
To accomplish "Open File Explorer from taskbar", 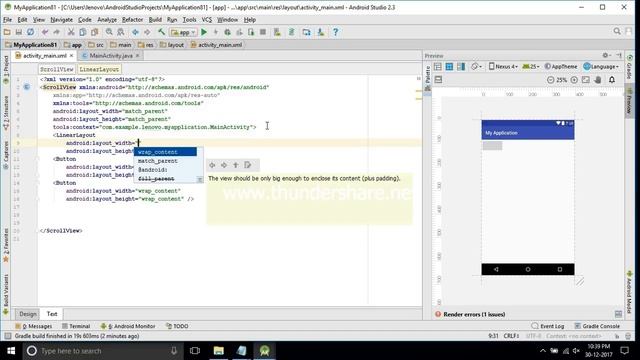I will pyautogui.click(x=219, y=351).
